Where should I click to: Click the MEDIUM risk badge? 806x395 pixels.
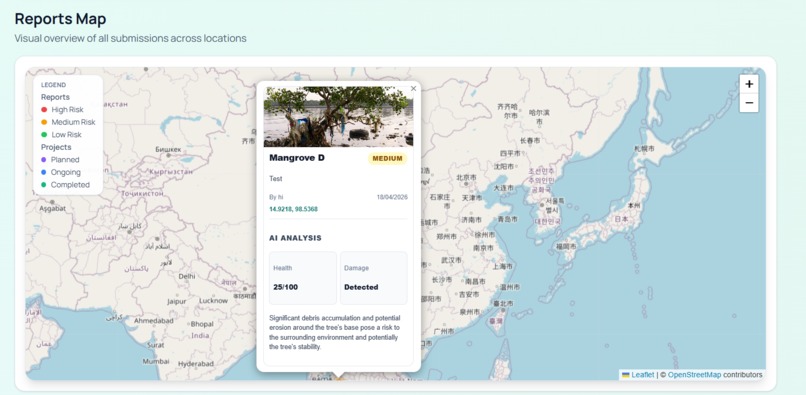388,158
